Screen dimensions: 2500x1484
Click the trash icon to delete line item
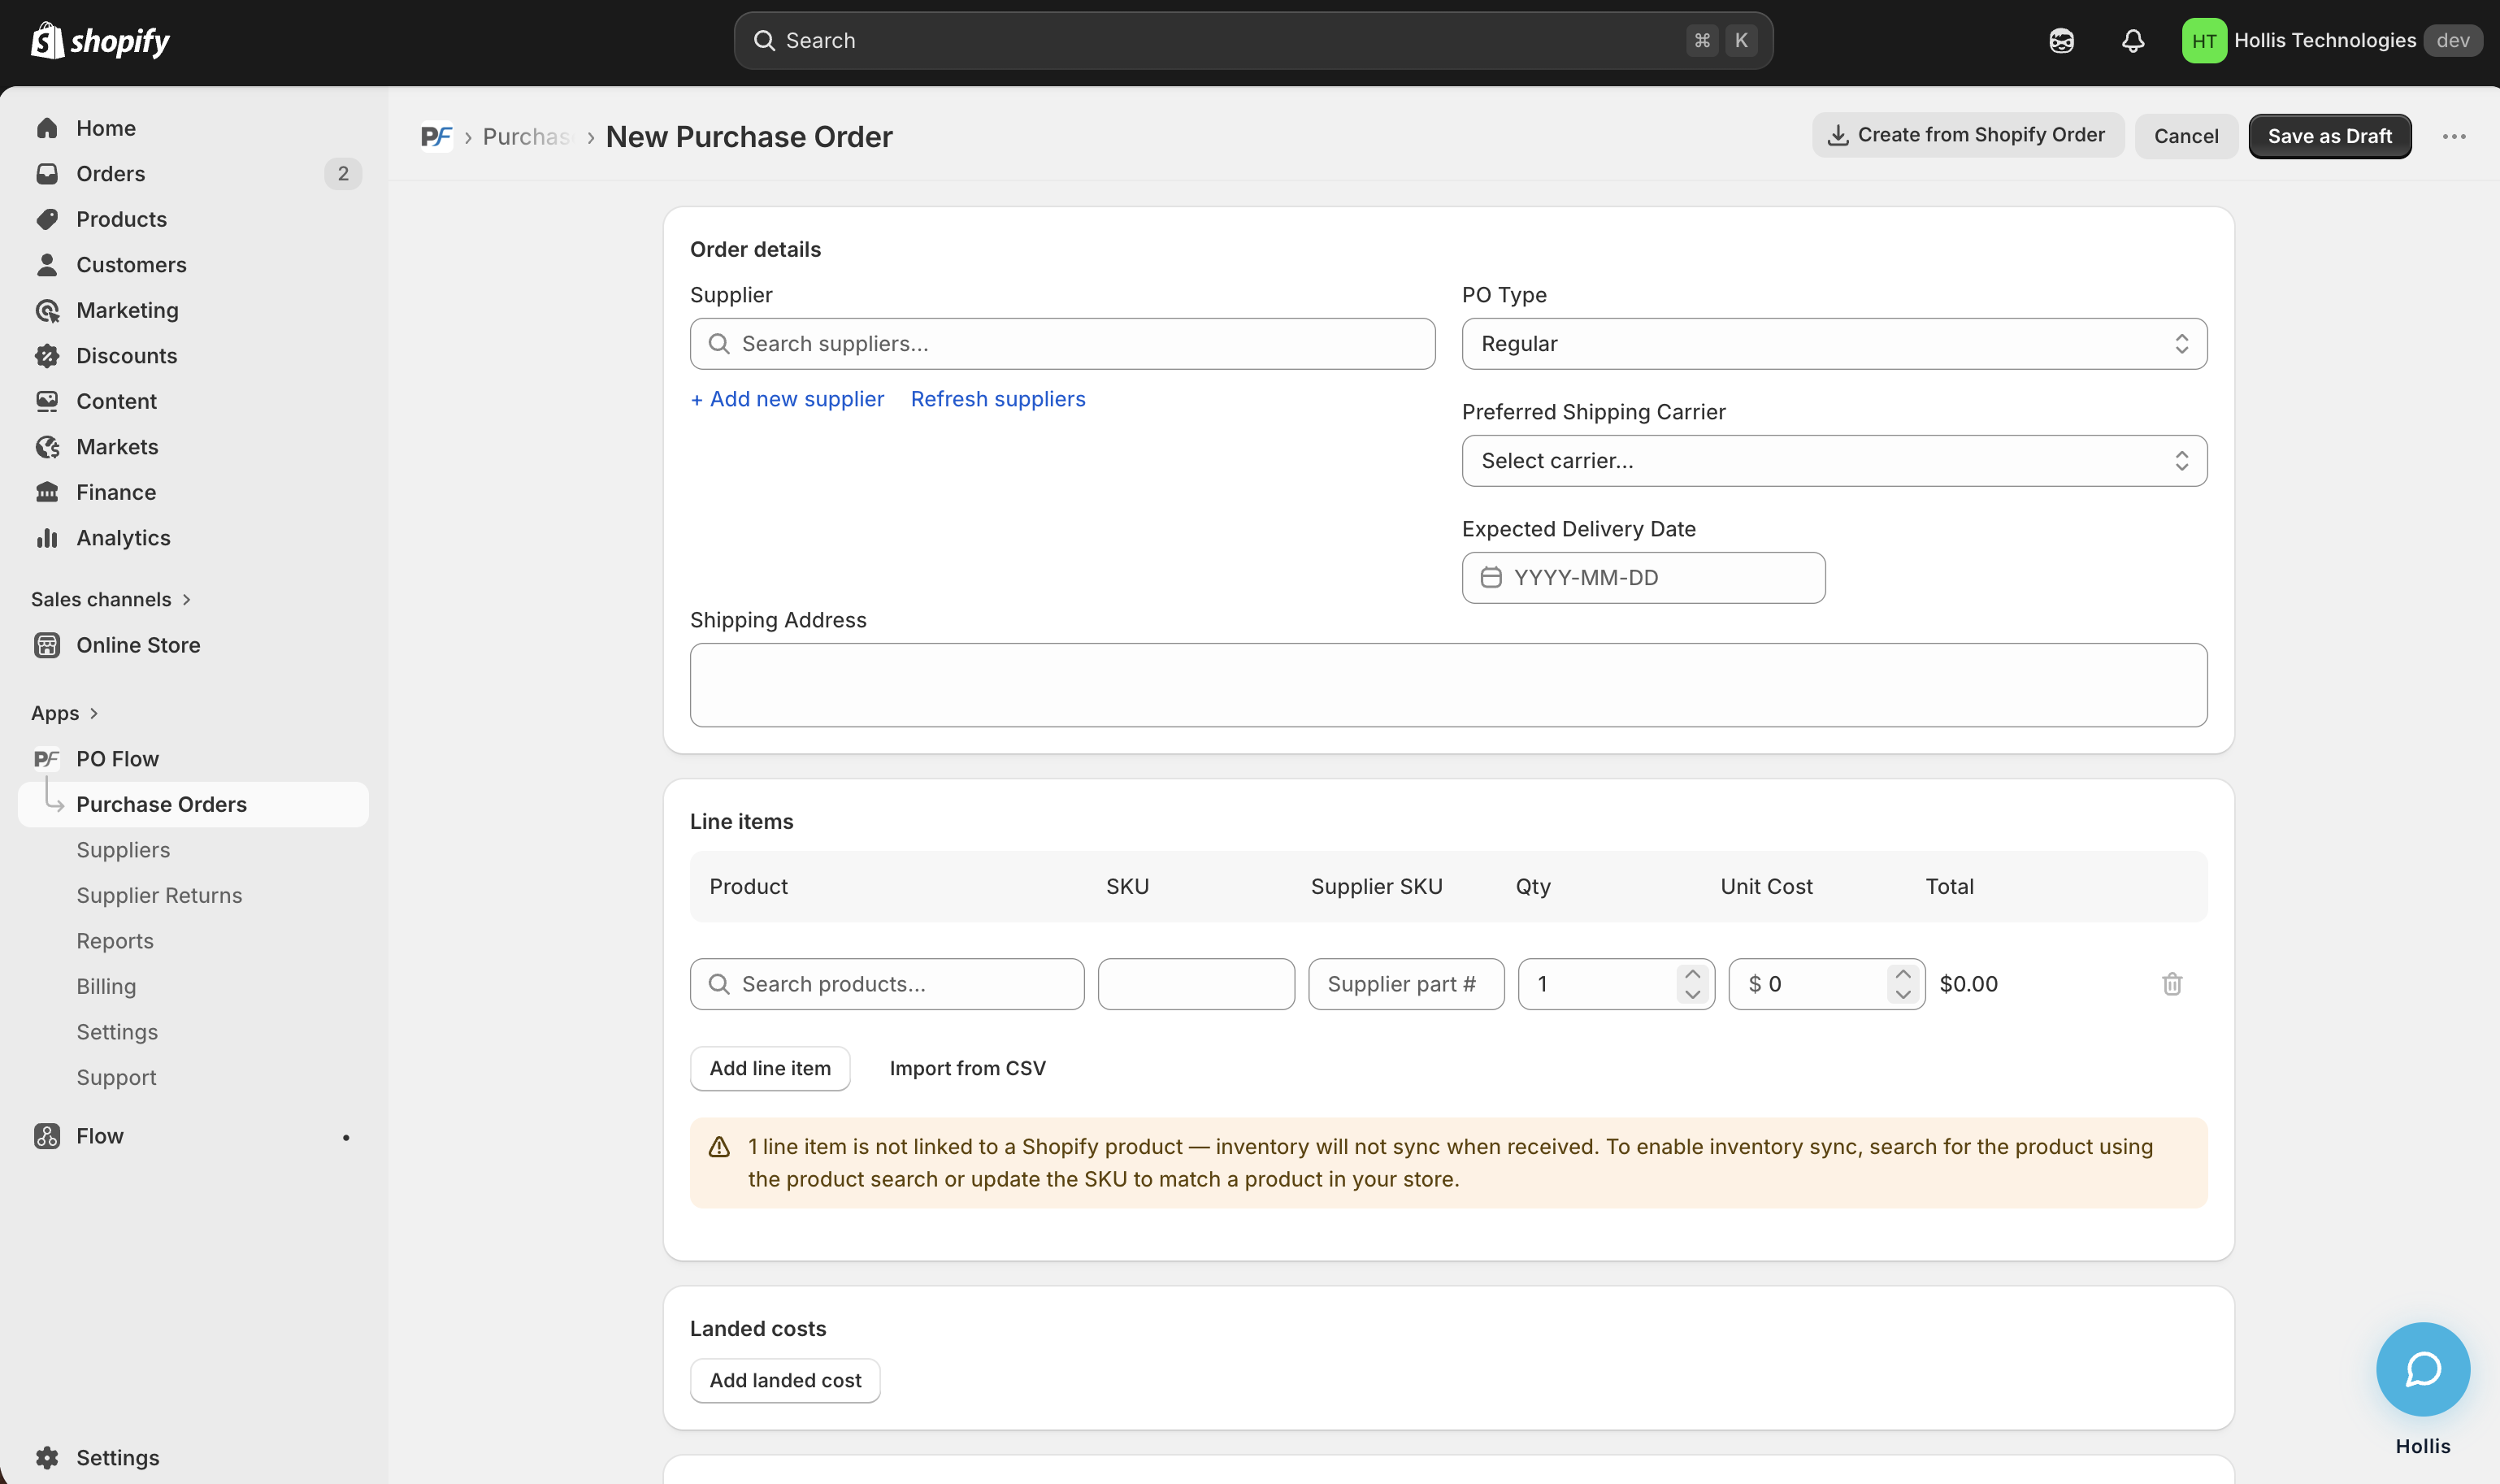pos(2171,984)
